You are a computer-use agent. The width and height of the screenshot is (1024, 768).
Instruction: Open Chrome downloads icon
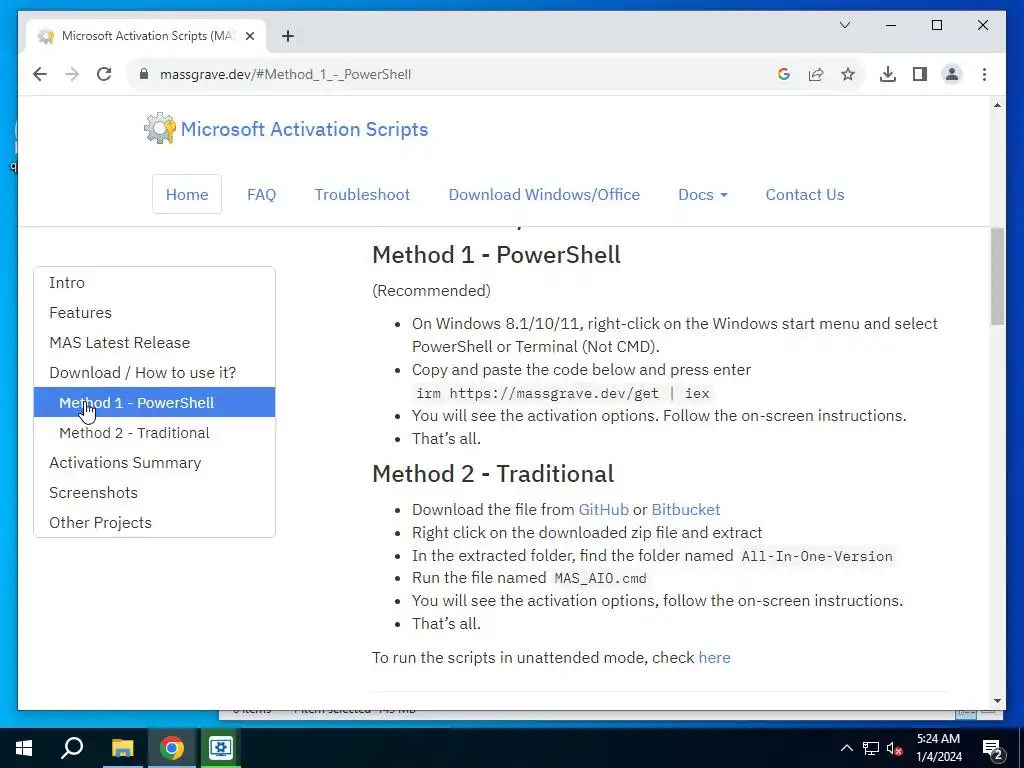pos(888,74)
